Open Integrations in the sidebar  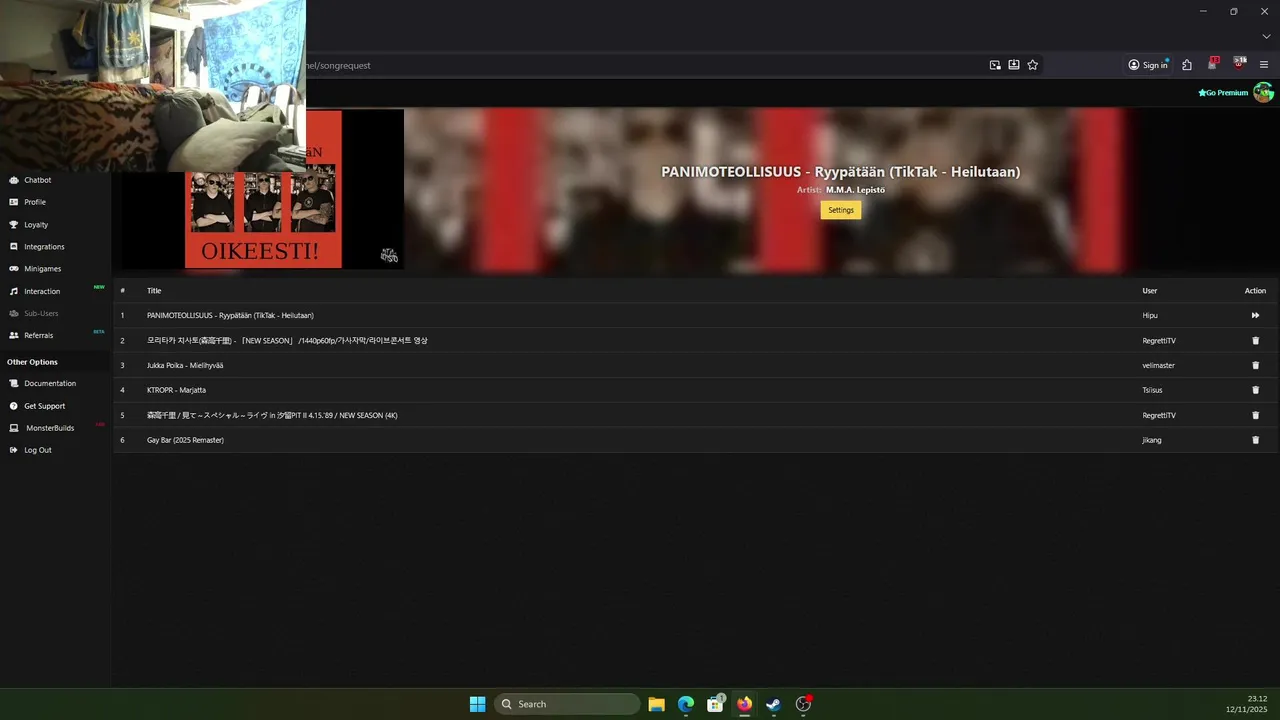[44, 247]
